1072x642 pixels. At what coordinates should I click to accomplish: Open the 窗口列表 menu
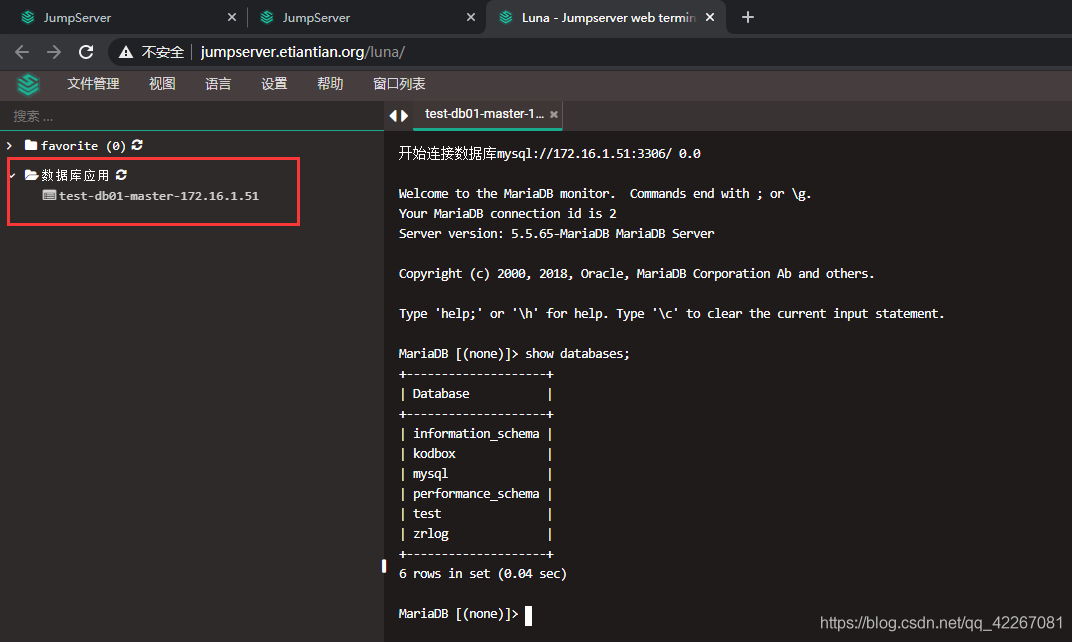tap(399, 84)
